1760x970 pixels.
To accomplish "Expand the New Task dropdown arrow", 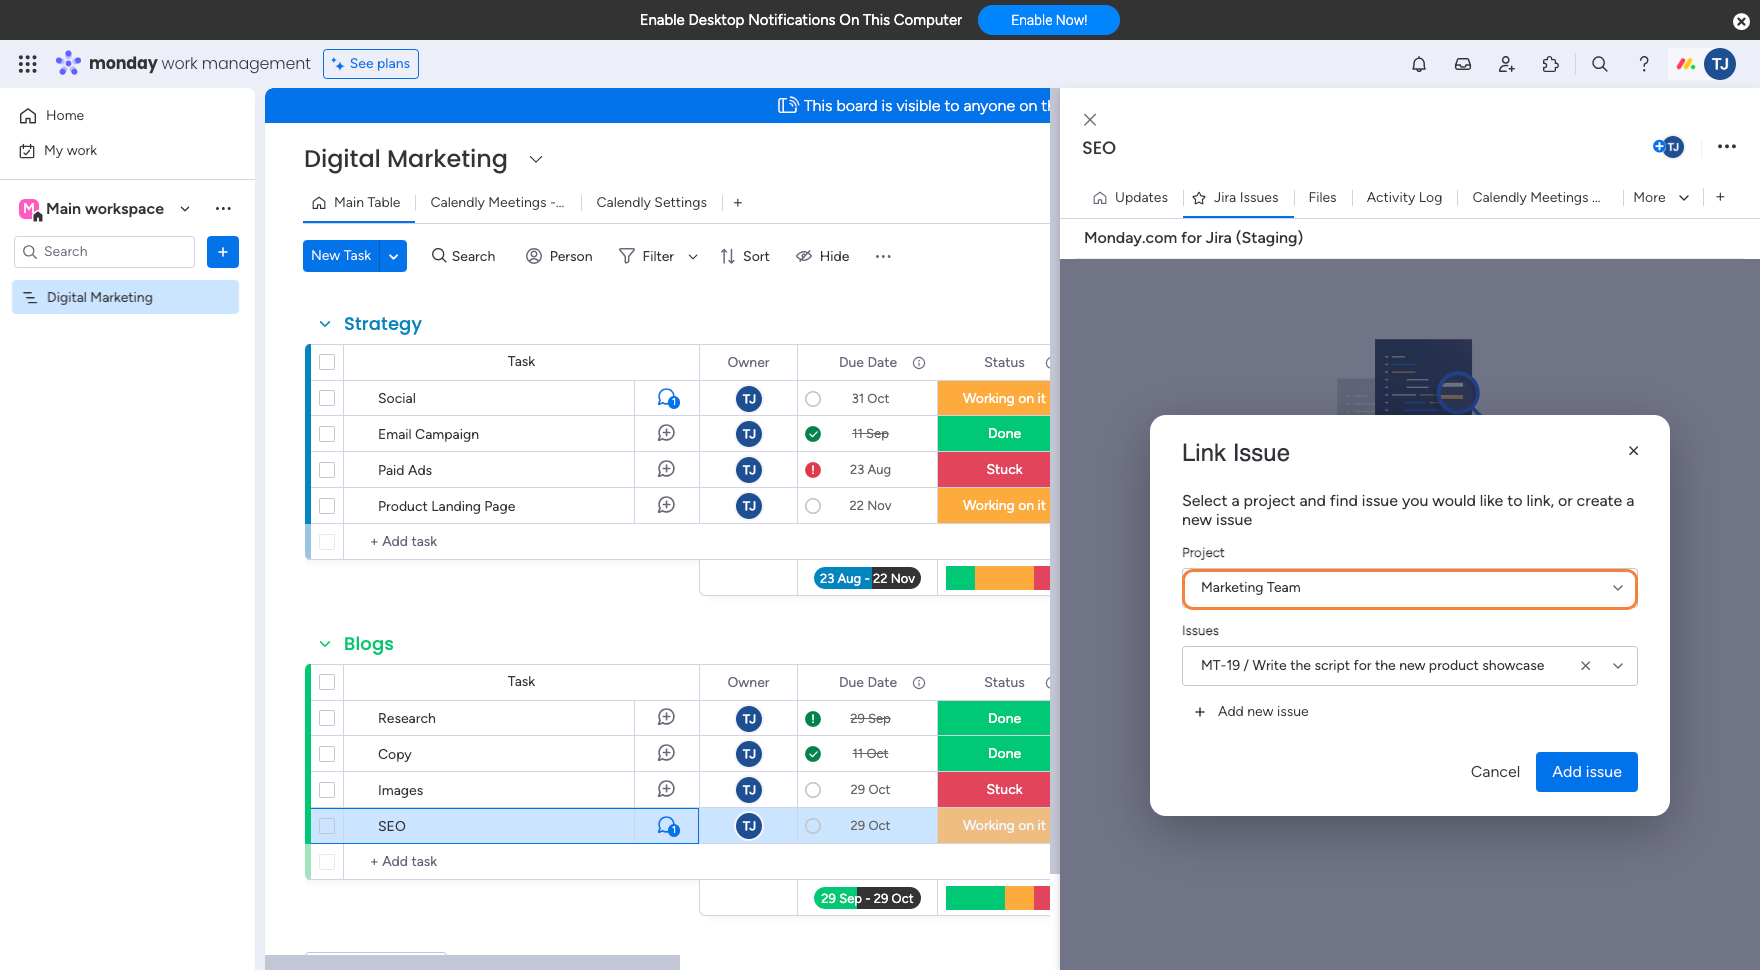I will 394,256.
